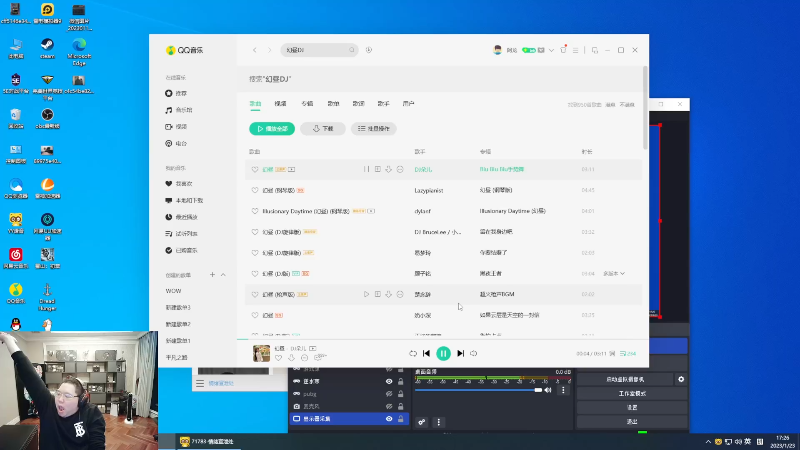The height and width of the screenshot is (450, 800).
Task: Open 视频 in the QQ Music sidebar
Action: coord(177,127)
